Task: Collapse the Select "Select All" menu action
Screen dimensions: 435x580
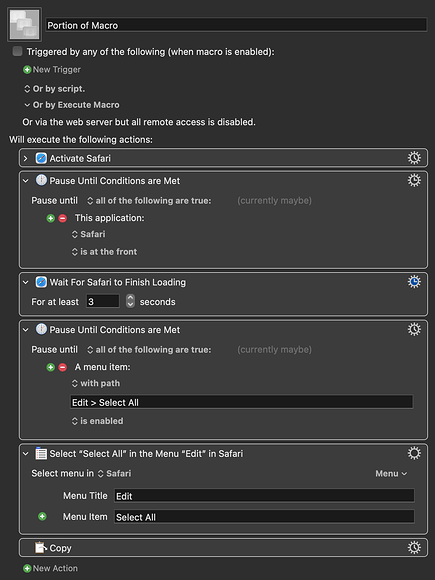Action: point(26,454)
